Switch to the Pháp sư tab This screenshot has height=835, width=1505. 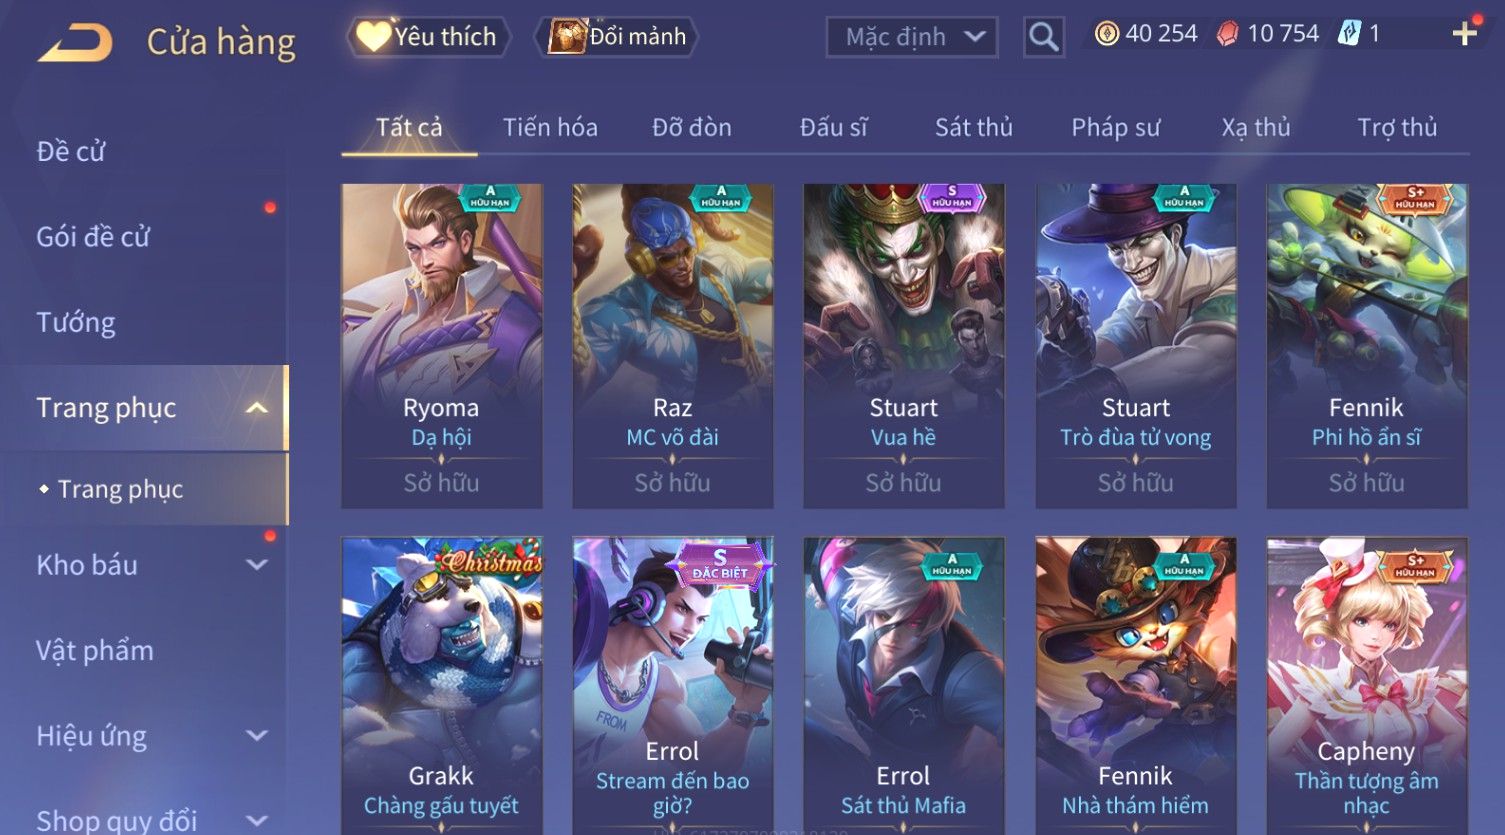[1115, 127]
